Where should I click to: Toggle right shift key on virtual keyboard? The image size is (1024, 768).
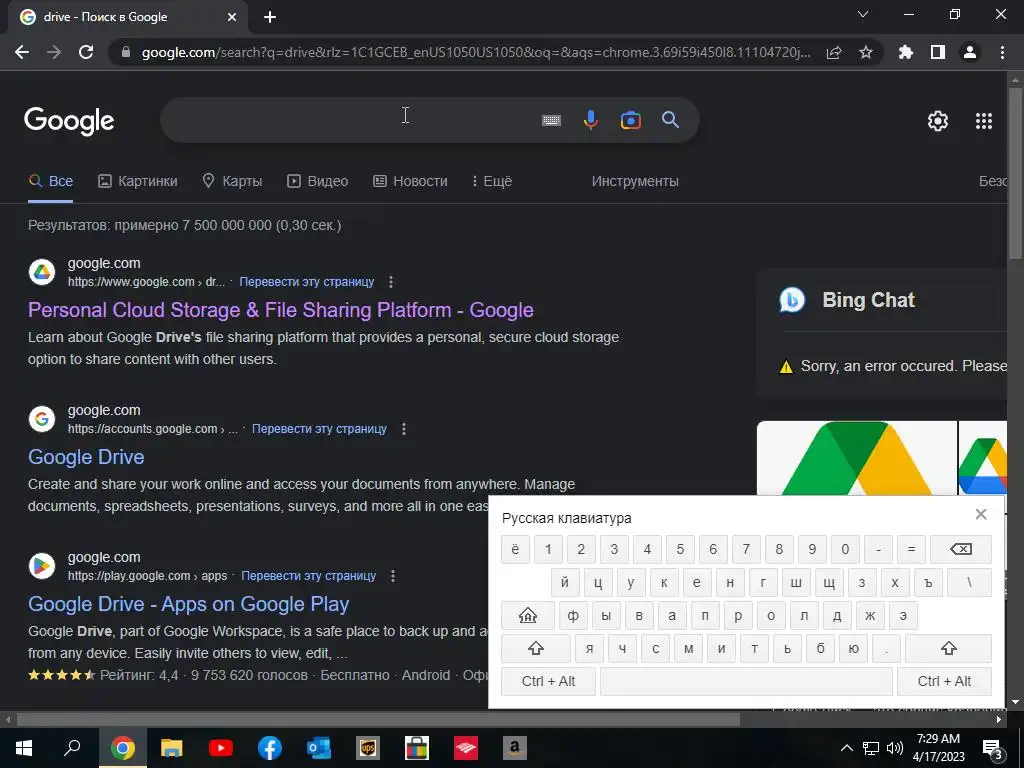point(948,648)
